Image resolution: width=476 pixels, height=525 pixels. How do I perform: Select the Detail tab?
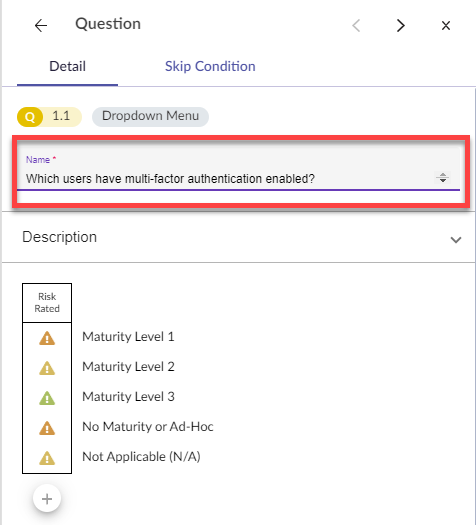(67, 66)
